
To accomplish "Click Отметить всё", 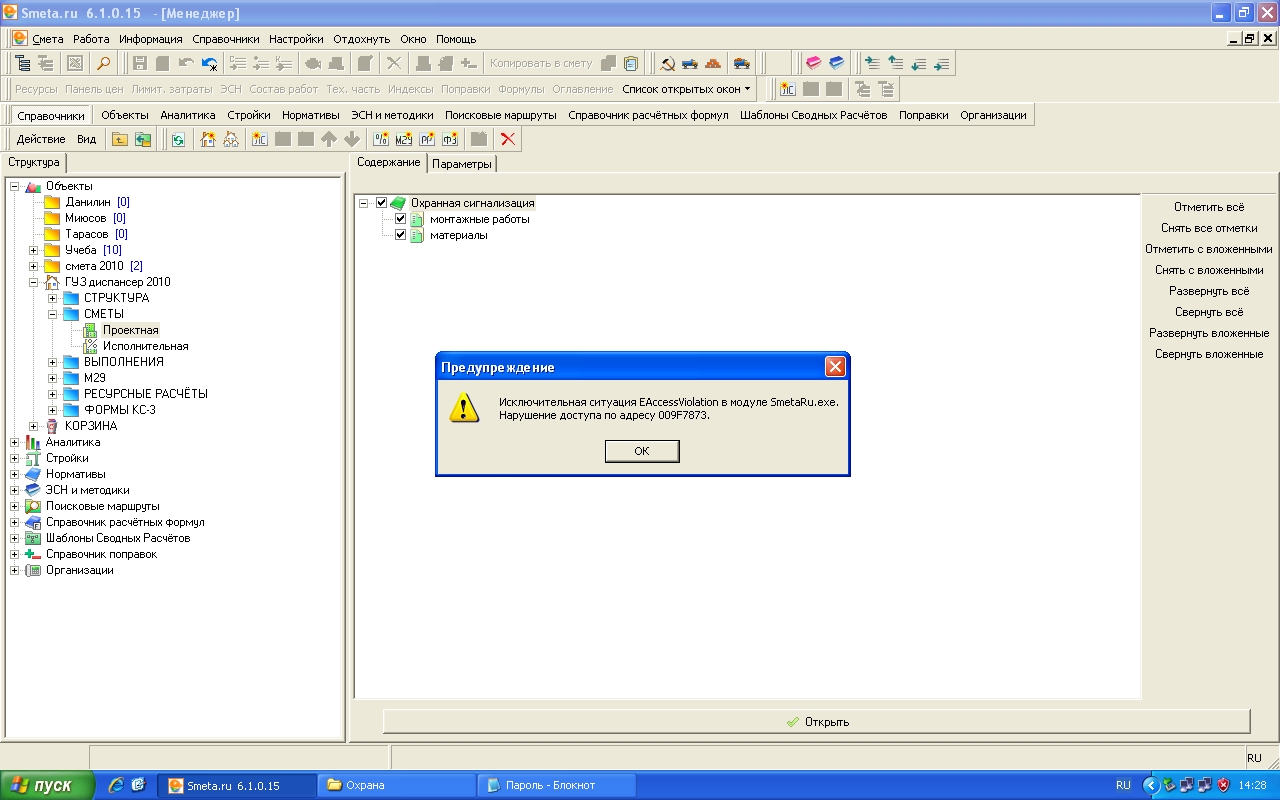I will coord(1209,207).
